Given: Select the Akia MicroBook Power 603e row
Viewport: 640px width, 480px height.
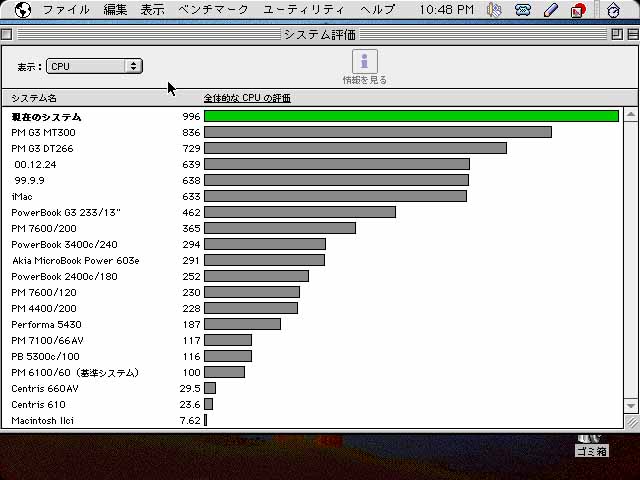Looking at the screenshot, I should coord(312,260).
